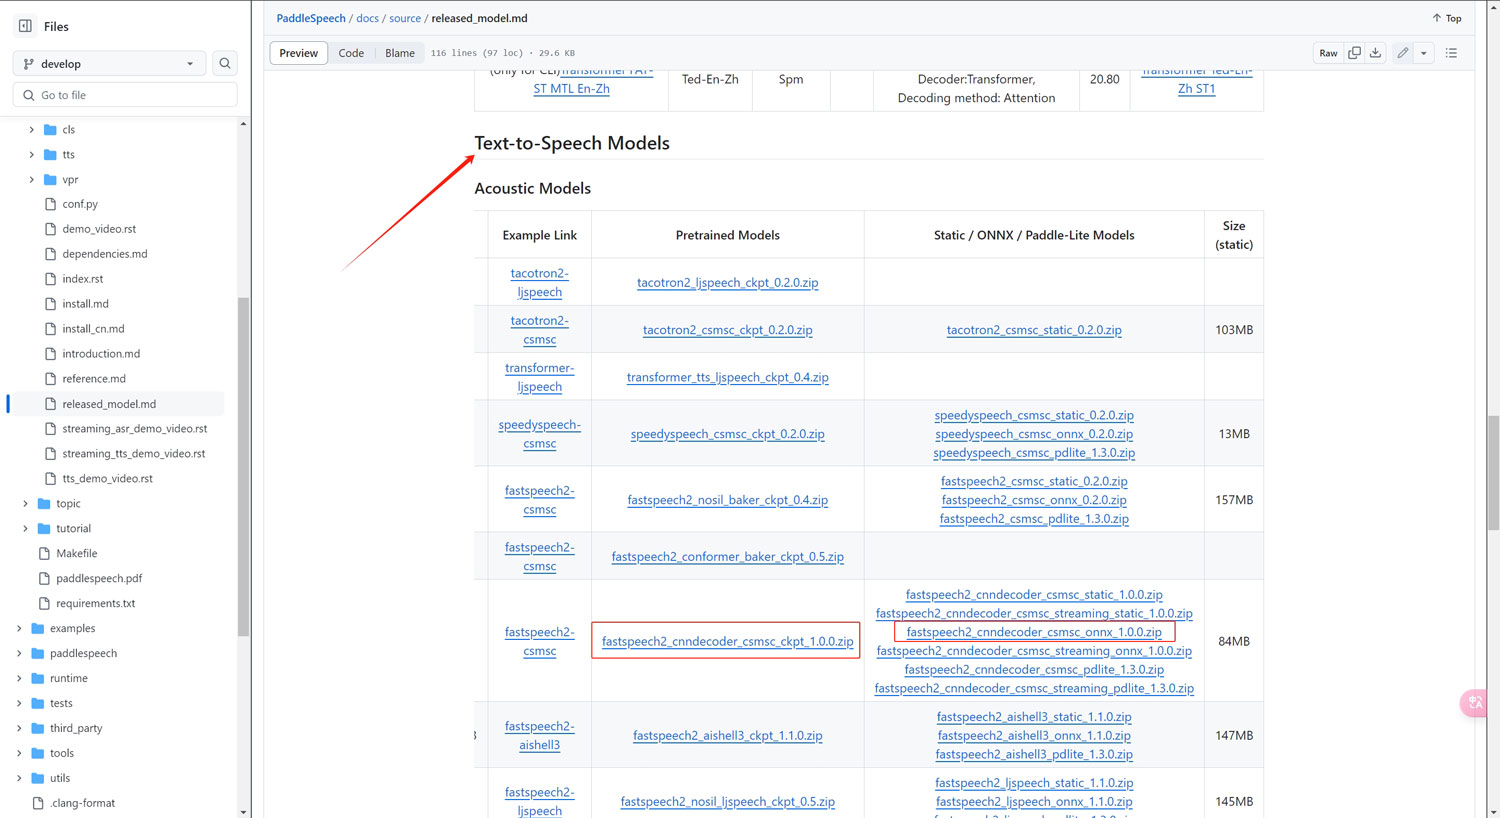This screenshot has height=818, width=1500.
Task: Collapse the Files side panel icon
Action: [25, 26]
